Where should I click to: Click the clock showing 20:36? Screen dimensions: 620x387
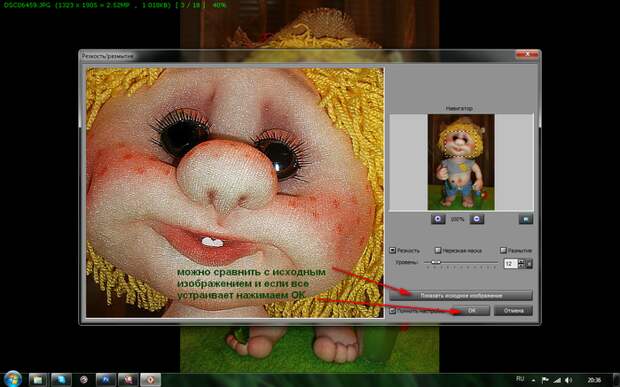[594, 380]
